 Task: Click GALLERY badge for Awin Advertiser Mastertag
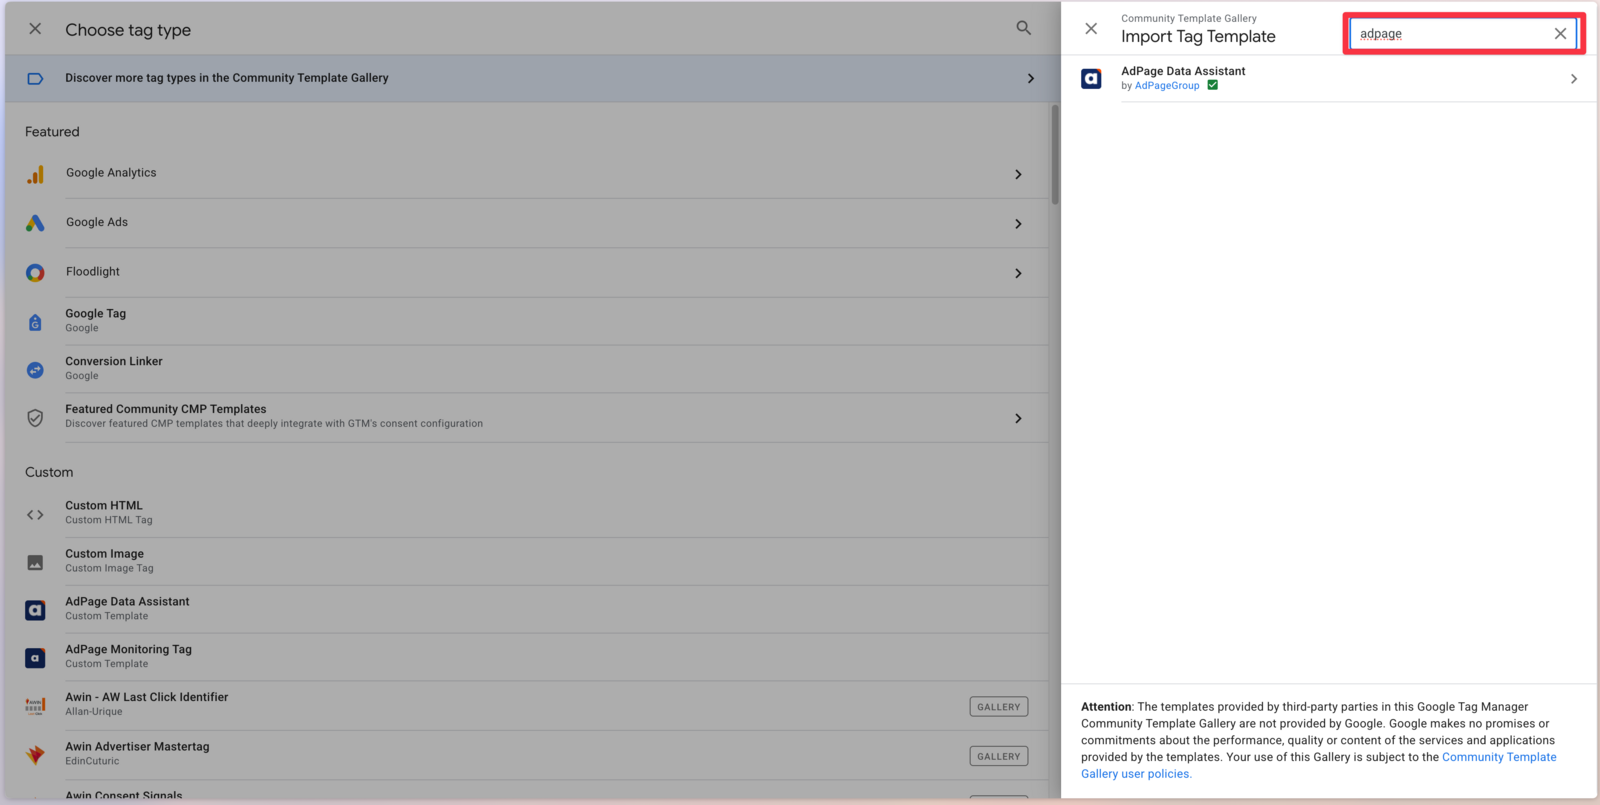(x=998, y=756)
